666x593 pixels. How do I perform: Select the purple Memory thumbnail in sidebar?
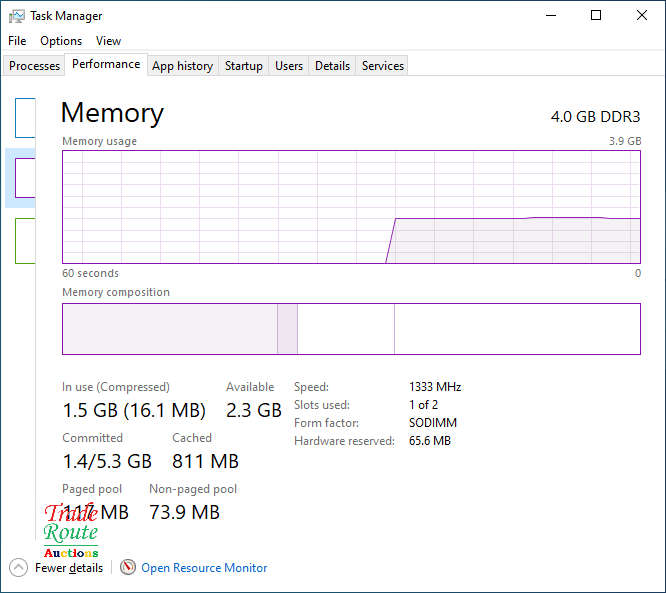tap(25, 178)
